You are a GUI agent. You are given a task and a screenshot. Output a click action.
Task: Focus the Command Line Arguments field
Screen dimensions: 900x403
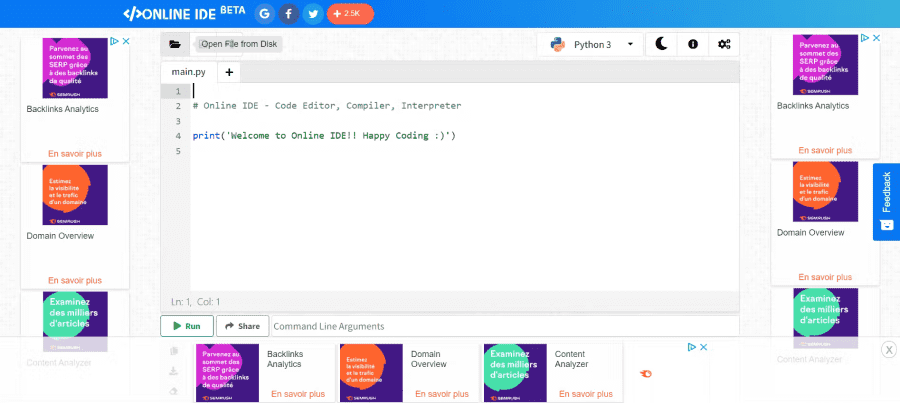click(x=505, y=326)
